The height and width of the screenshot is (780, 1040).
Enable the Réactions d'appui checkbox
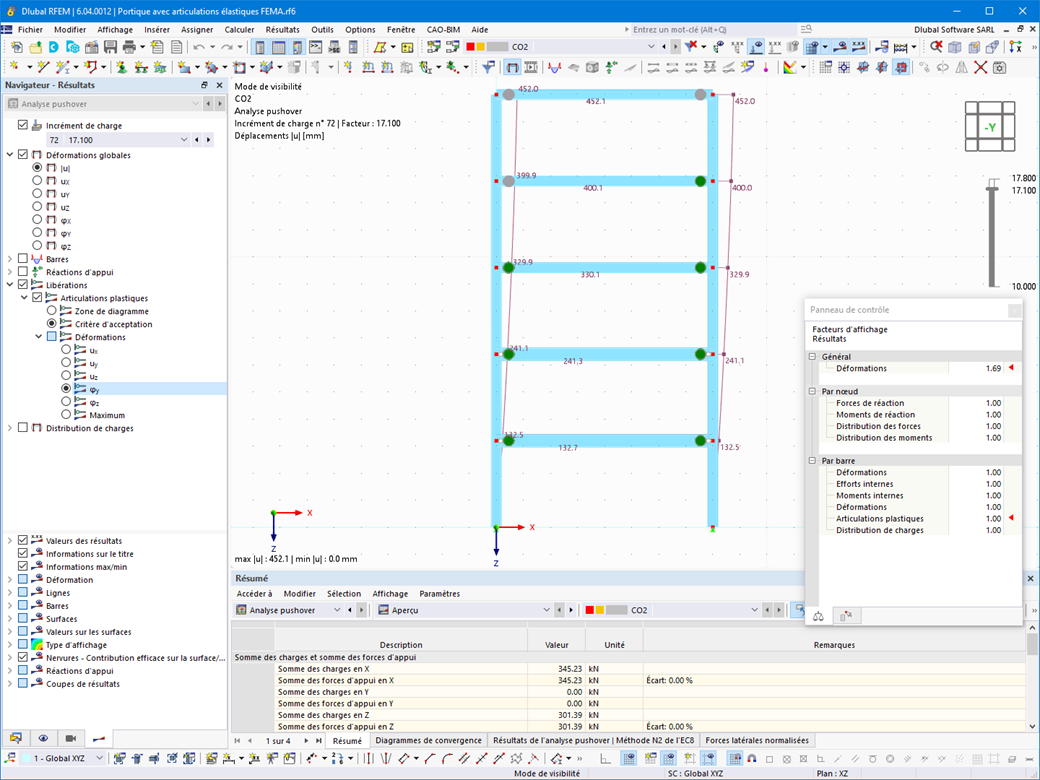point(23,271)
